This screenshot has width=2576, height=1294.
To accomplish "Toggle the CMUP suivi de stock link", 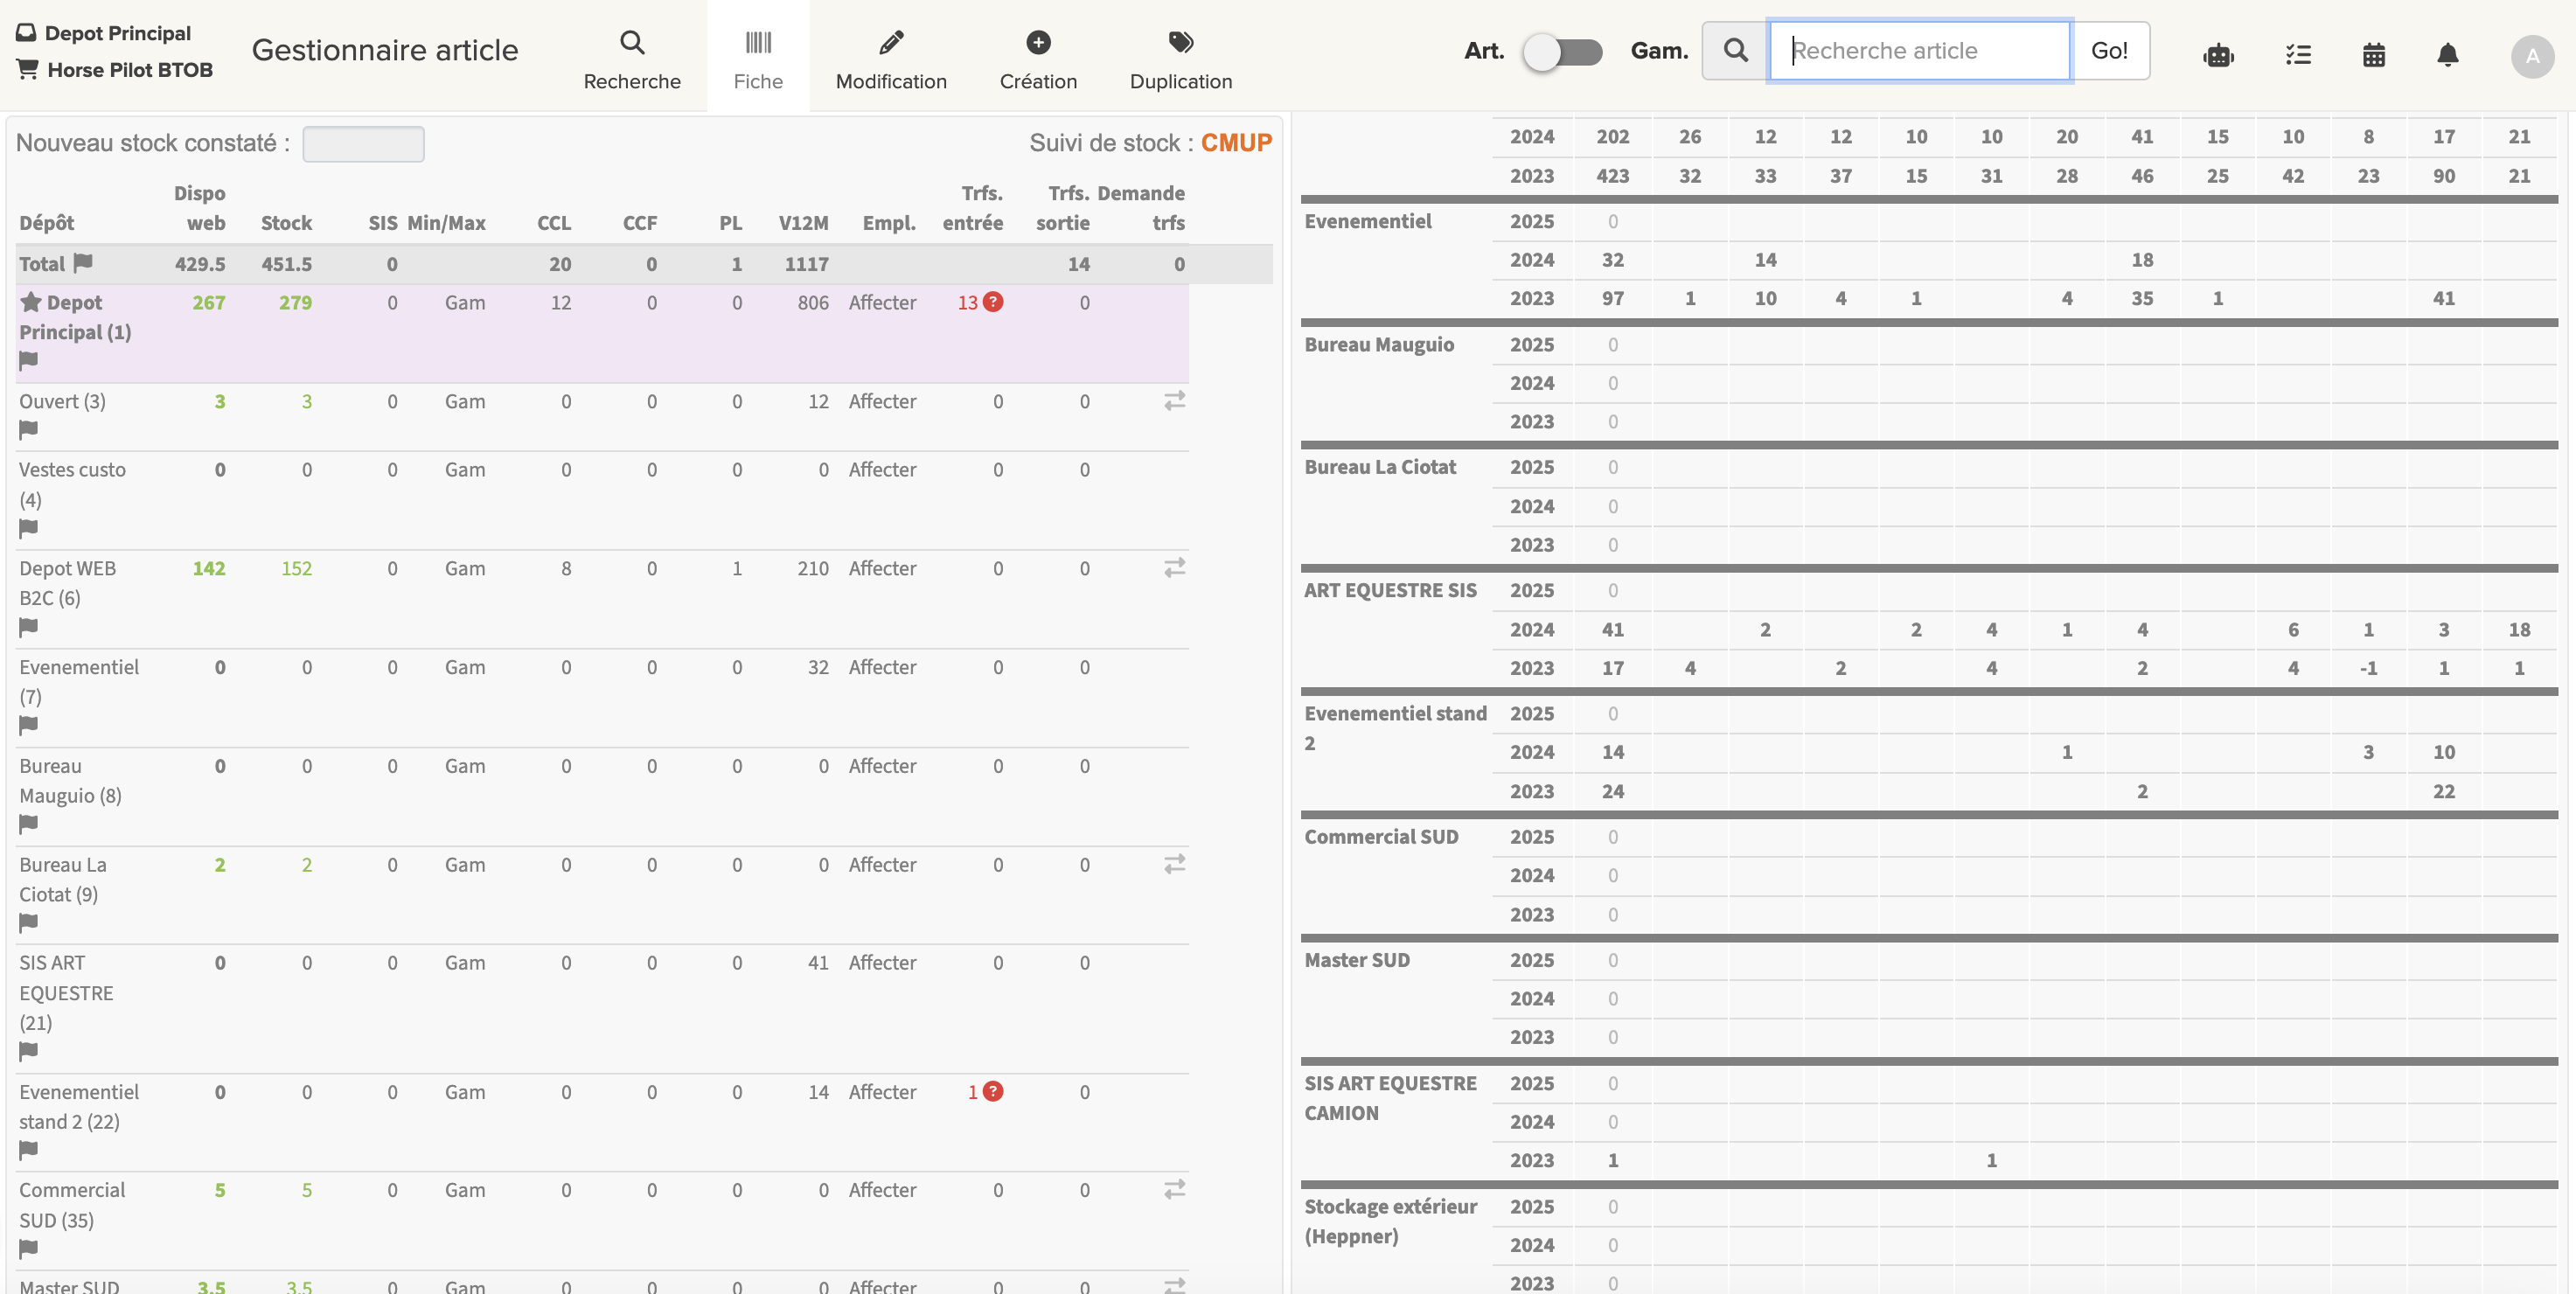I will pos(1236,143).
